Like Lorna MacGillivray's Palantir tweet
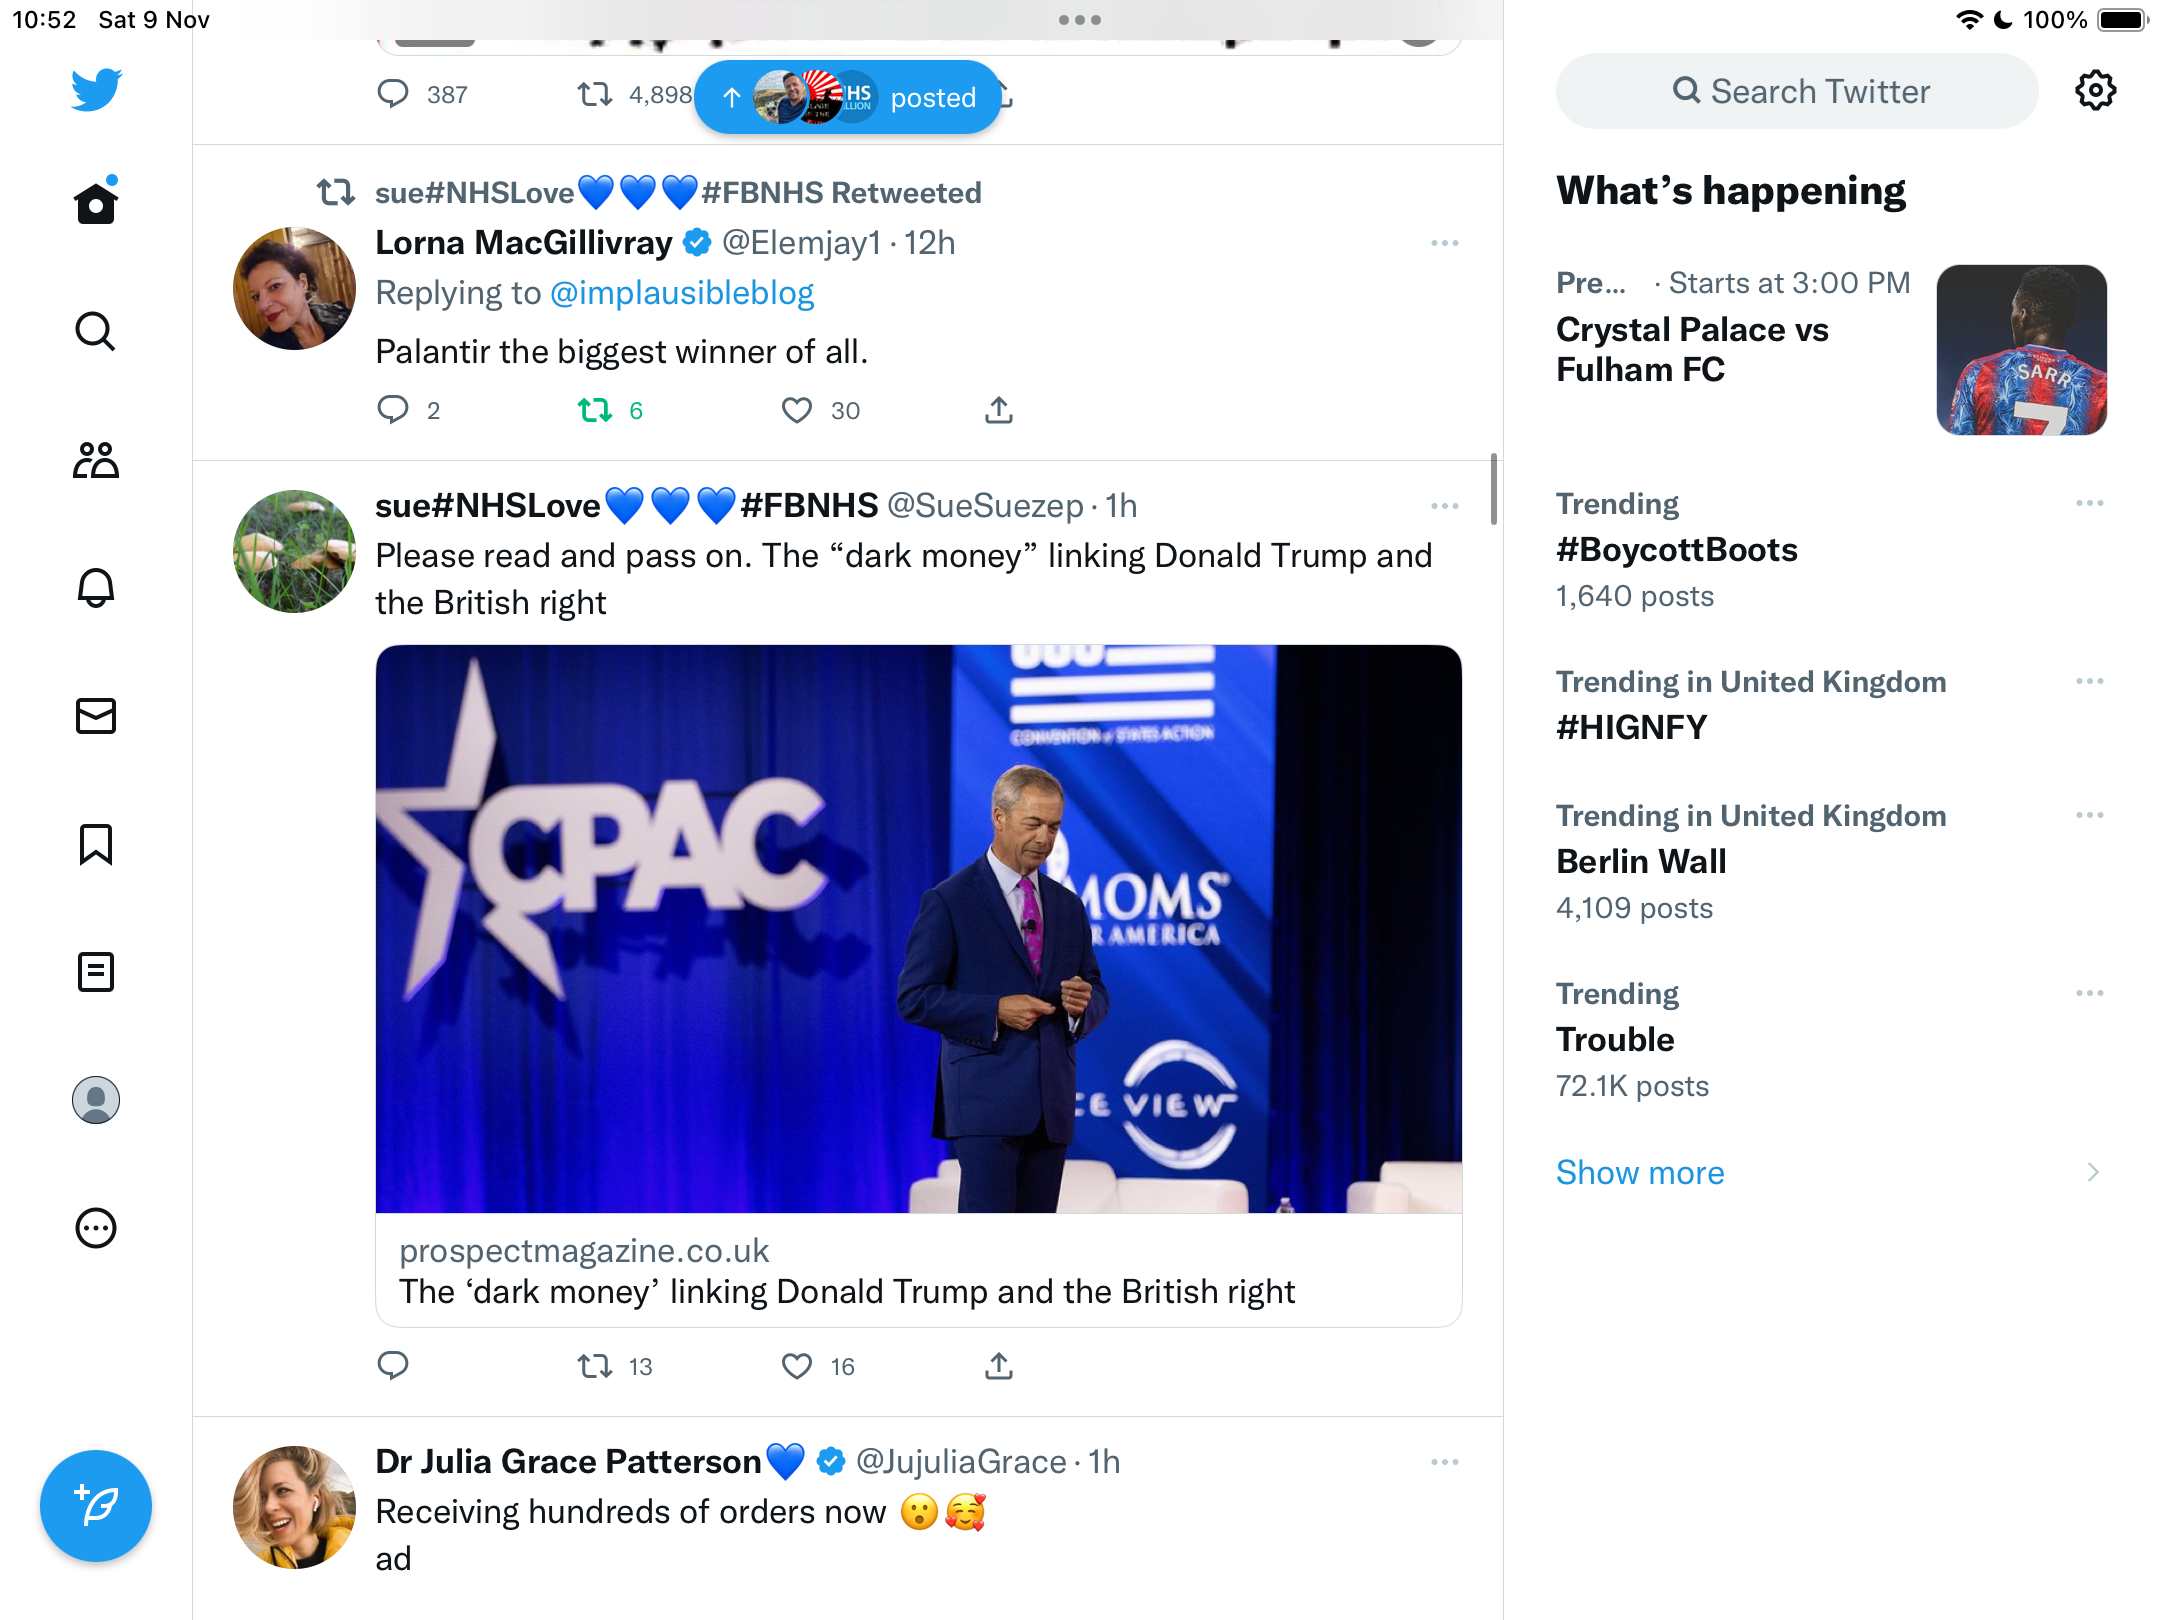This screenshot has width=2160, height=1620. point(797,410)
